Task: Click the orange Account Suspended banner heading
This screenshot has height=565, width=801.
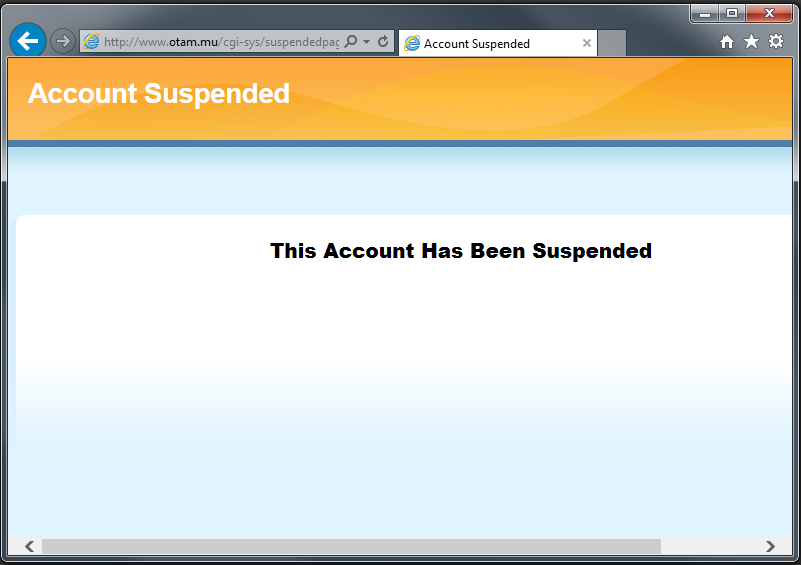Action: pyautogui.click(x=159, y=93)
